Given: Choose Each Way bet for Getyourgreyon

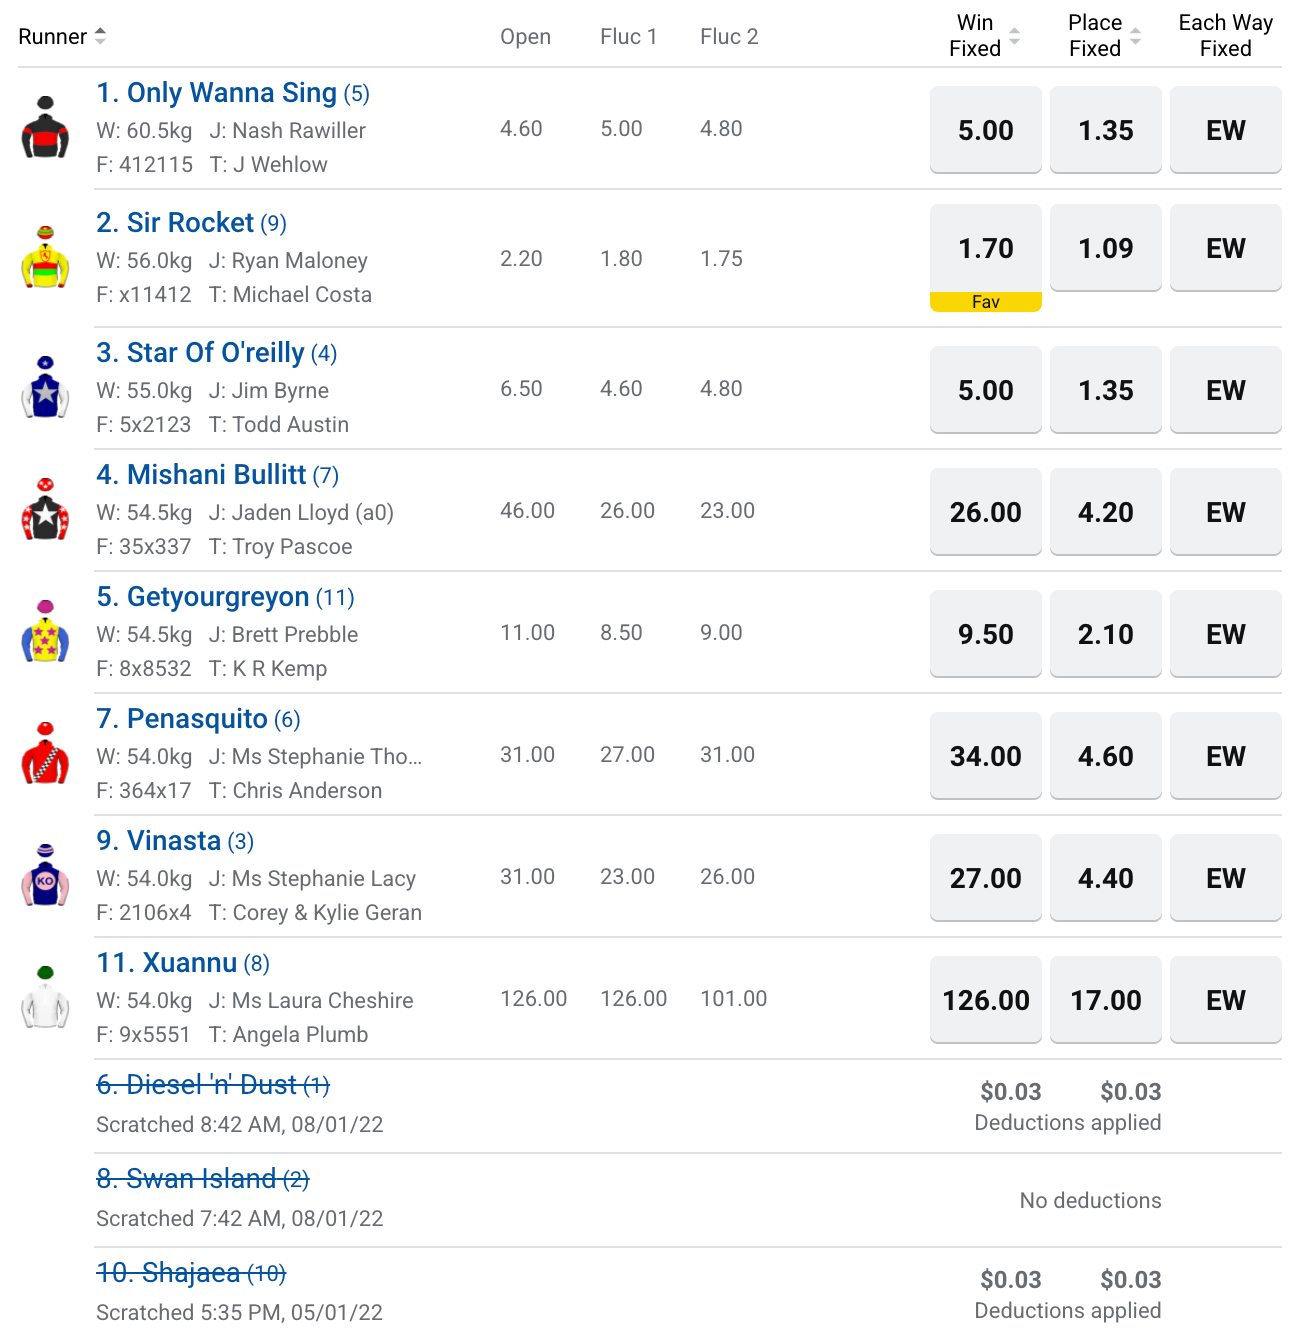Looking at the screenshot, I should pyautogui.click(x=1226, y=634).
